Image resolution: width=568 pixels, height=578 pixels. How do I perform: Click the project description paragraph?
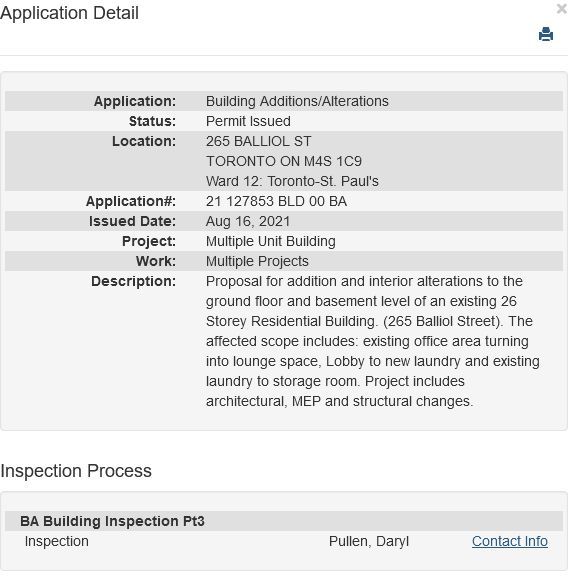[373, 341]
